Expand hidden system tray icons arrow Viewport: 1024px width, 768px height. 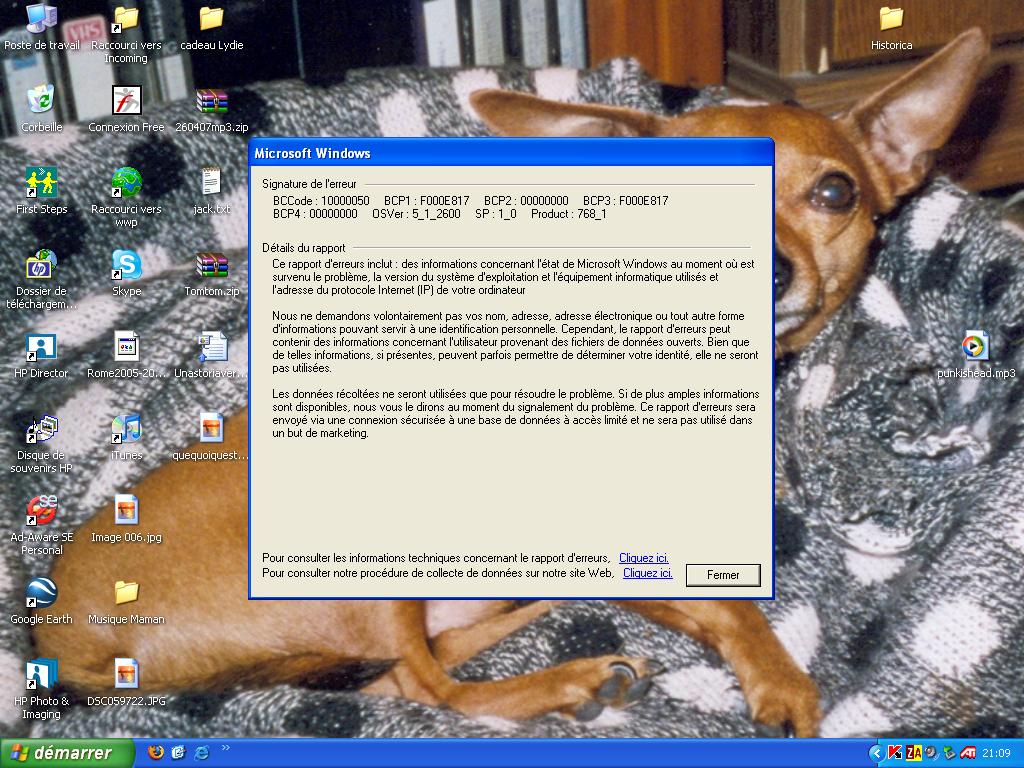876,753
